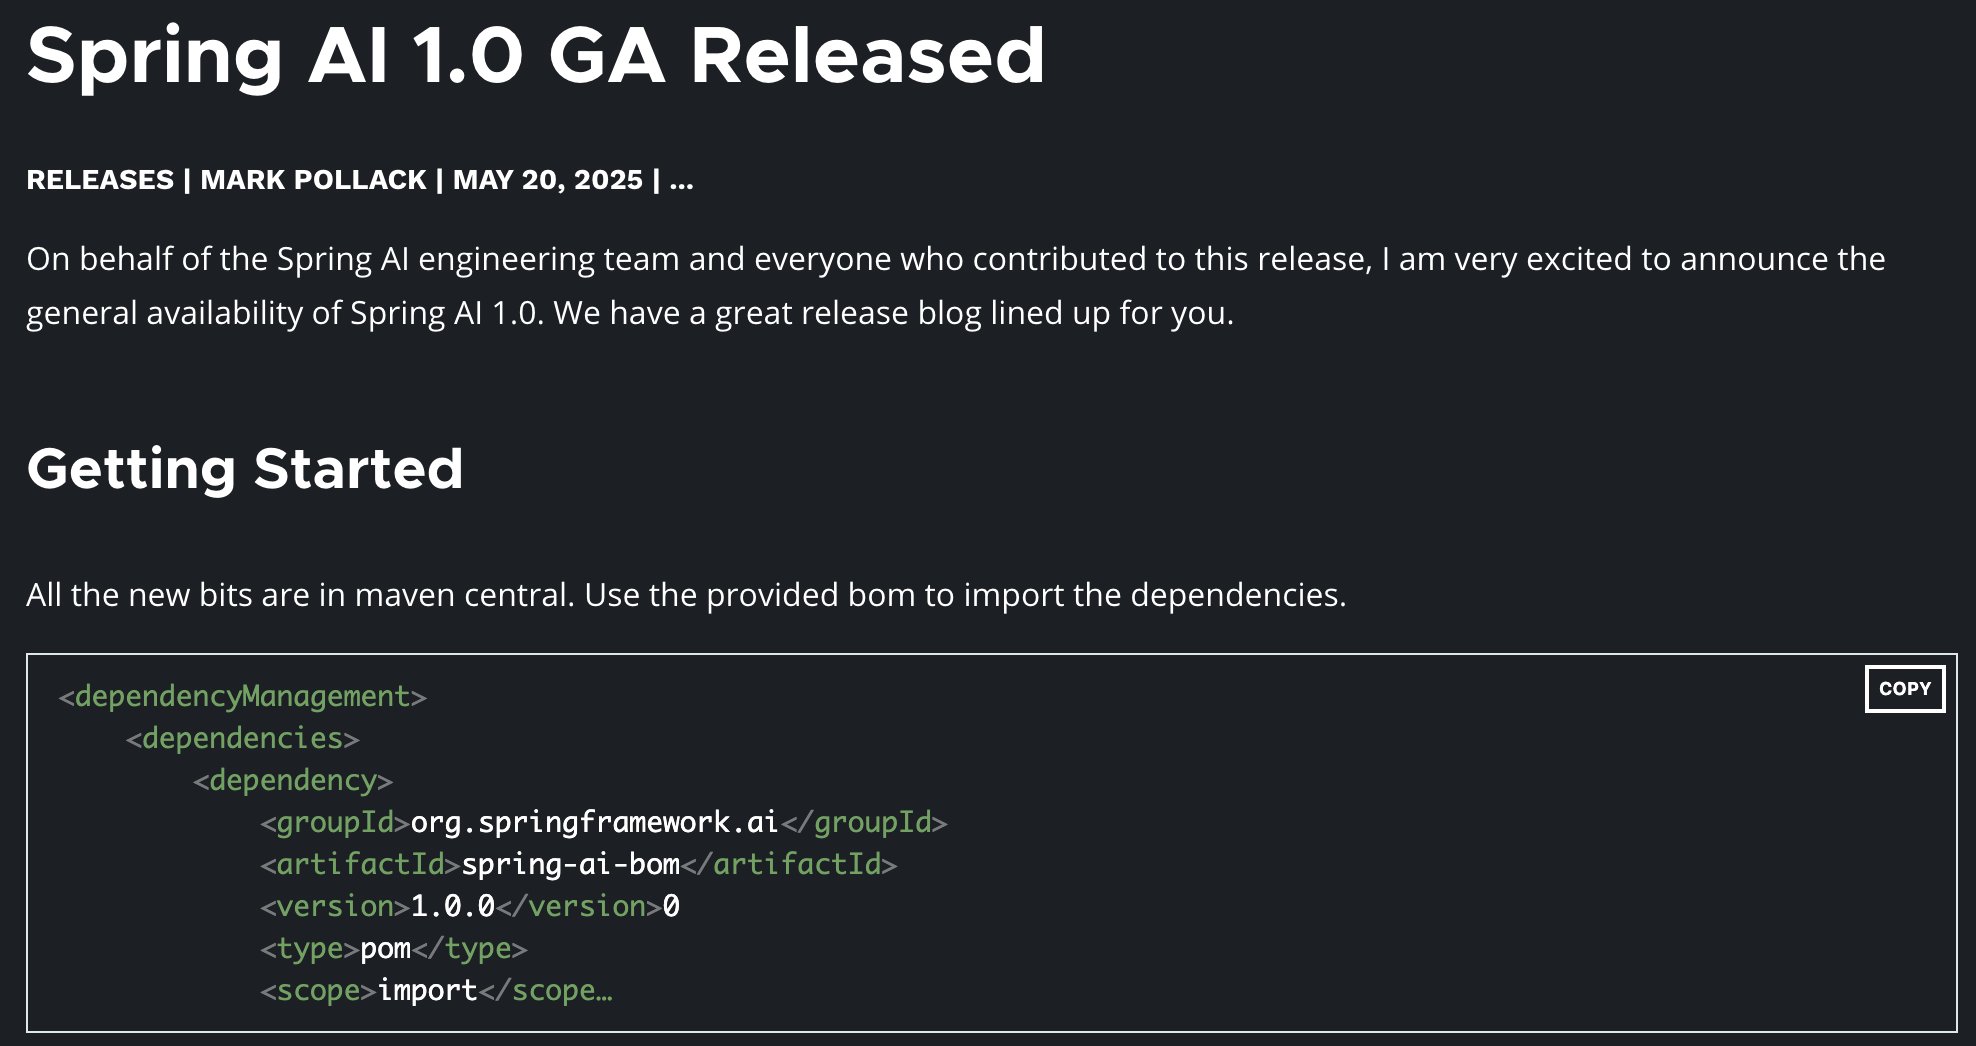1976x1046 pixels.
Task: Click the stray 0 after version tag
Action: pos(671,906)
